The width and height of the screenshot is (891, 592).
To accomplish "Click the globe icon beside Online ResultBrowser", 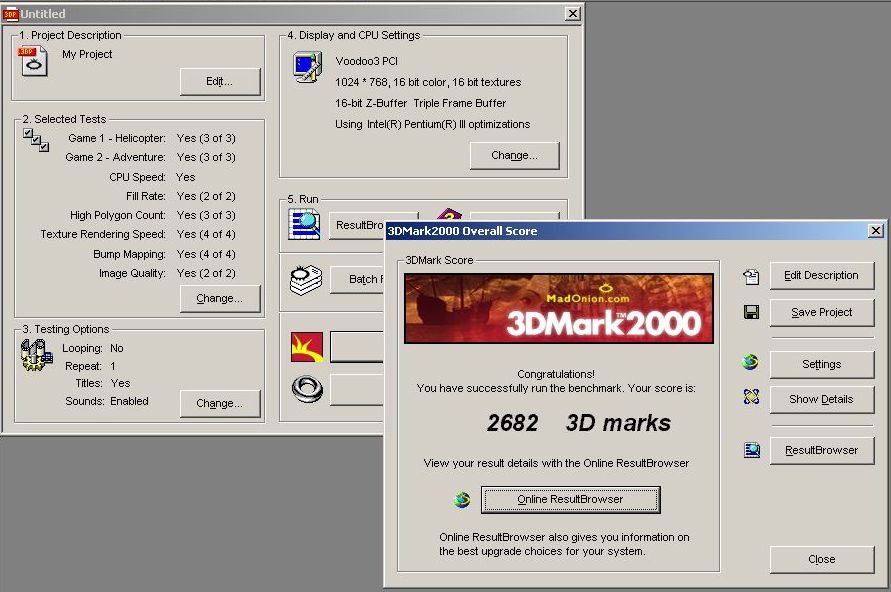I will click(x=462, y=499).
